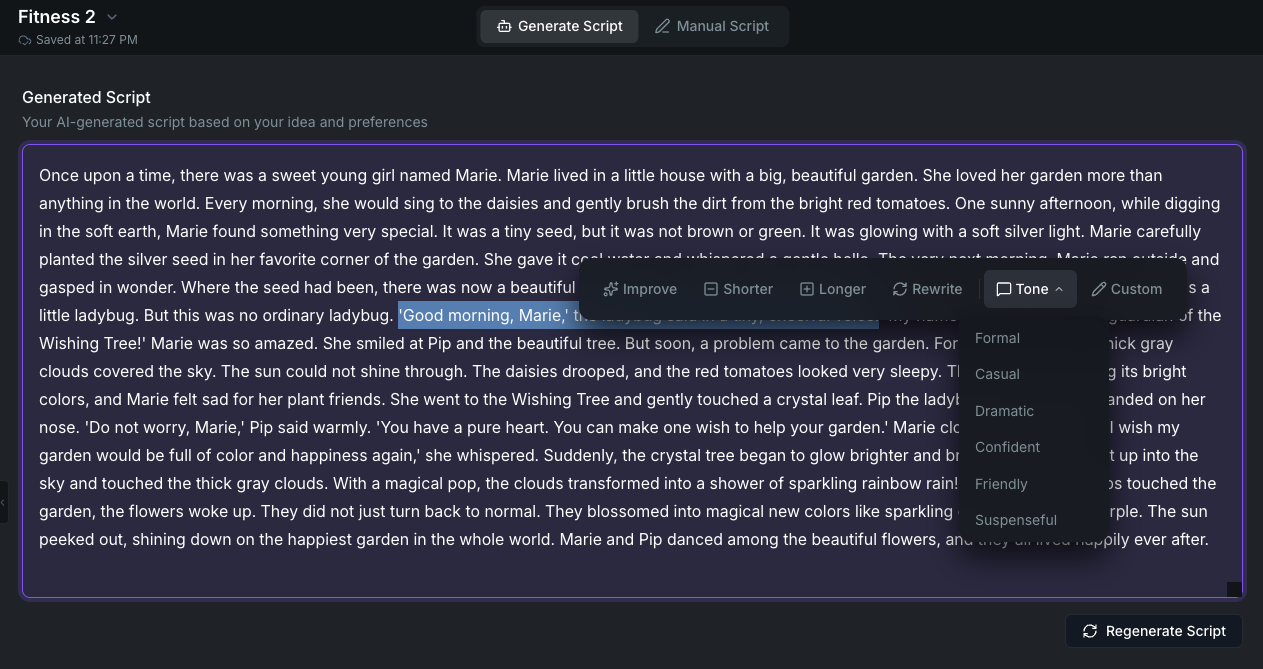Click the sync icon next to saved timestamp

pyautogui.click(x=24, y=40)
